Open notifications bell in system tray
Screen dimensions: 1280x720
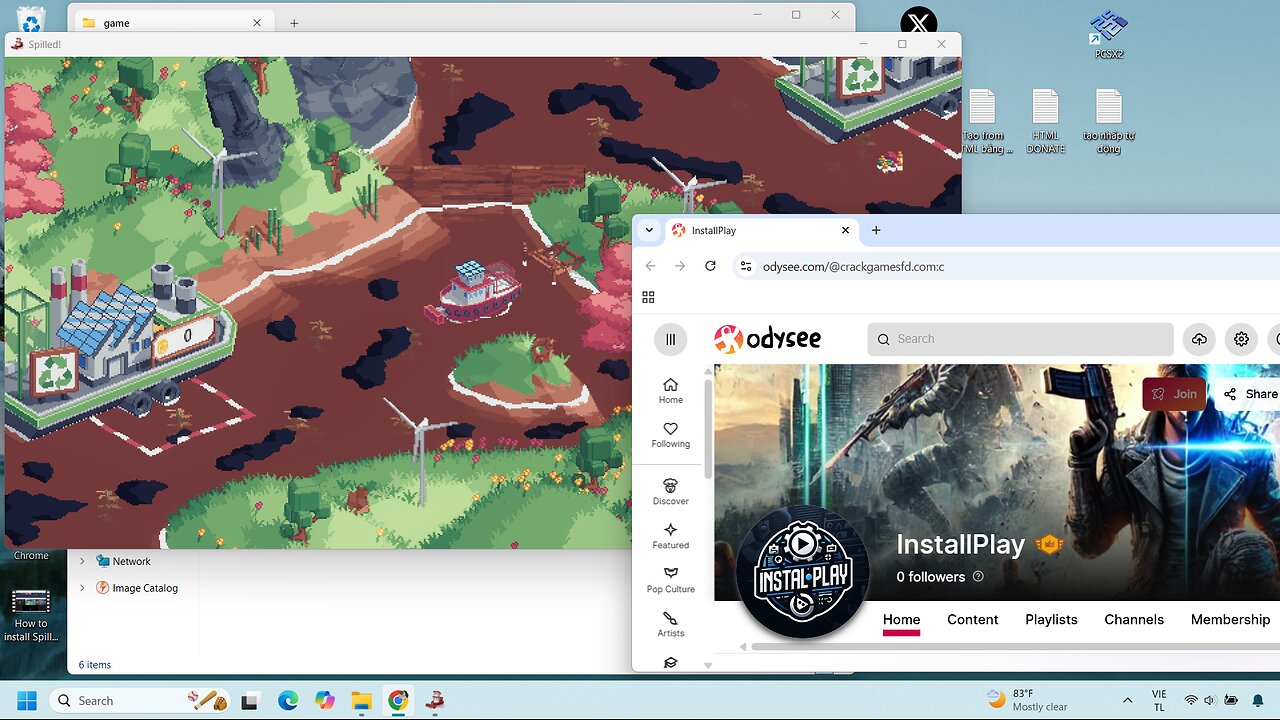(x=1257, y=700)
